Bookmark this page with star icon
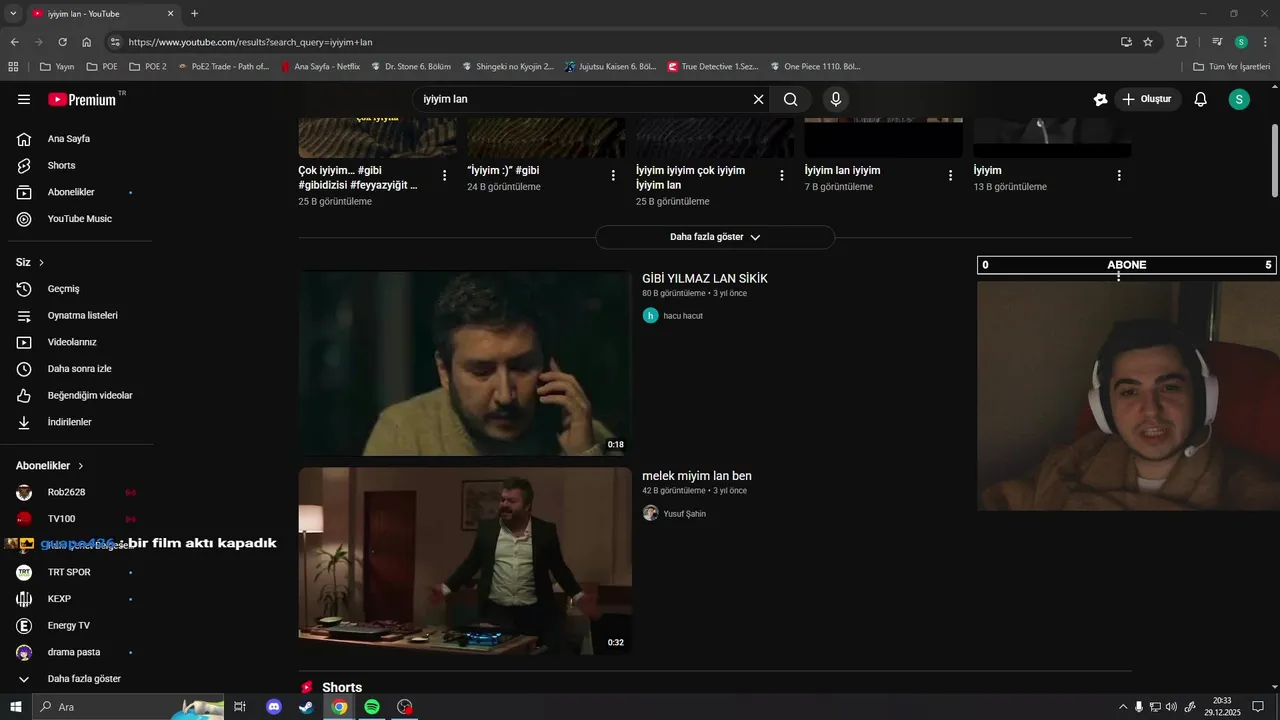 click(x=1148, y=42)
